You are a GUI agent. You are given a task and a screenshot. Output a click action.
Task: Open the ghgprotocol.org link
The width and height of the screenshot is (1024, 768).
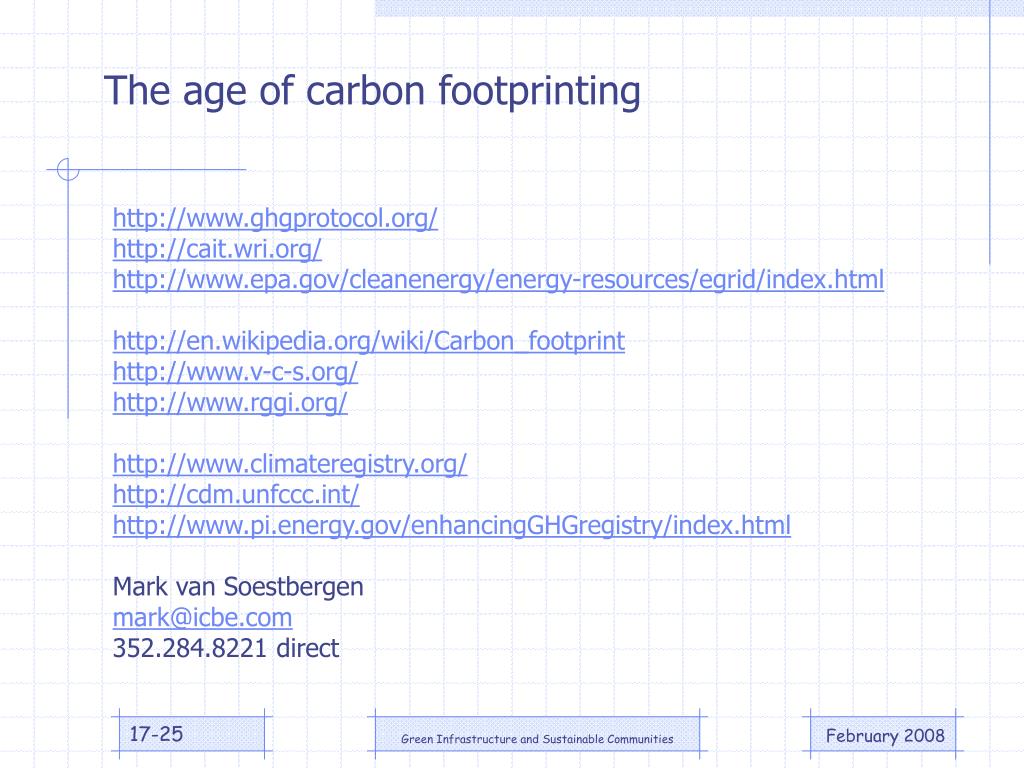pyautogui.click(x=275, y=218)
